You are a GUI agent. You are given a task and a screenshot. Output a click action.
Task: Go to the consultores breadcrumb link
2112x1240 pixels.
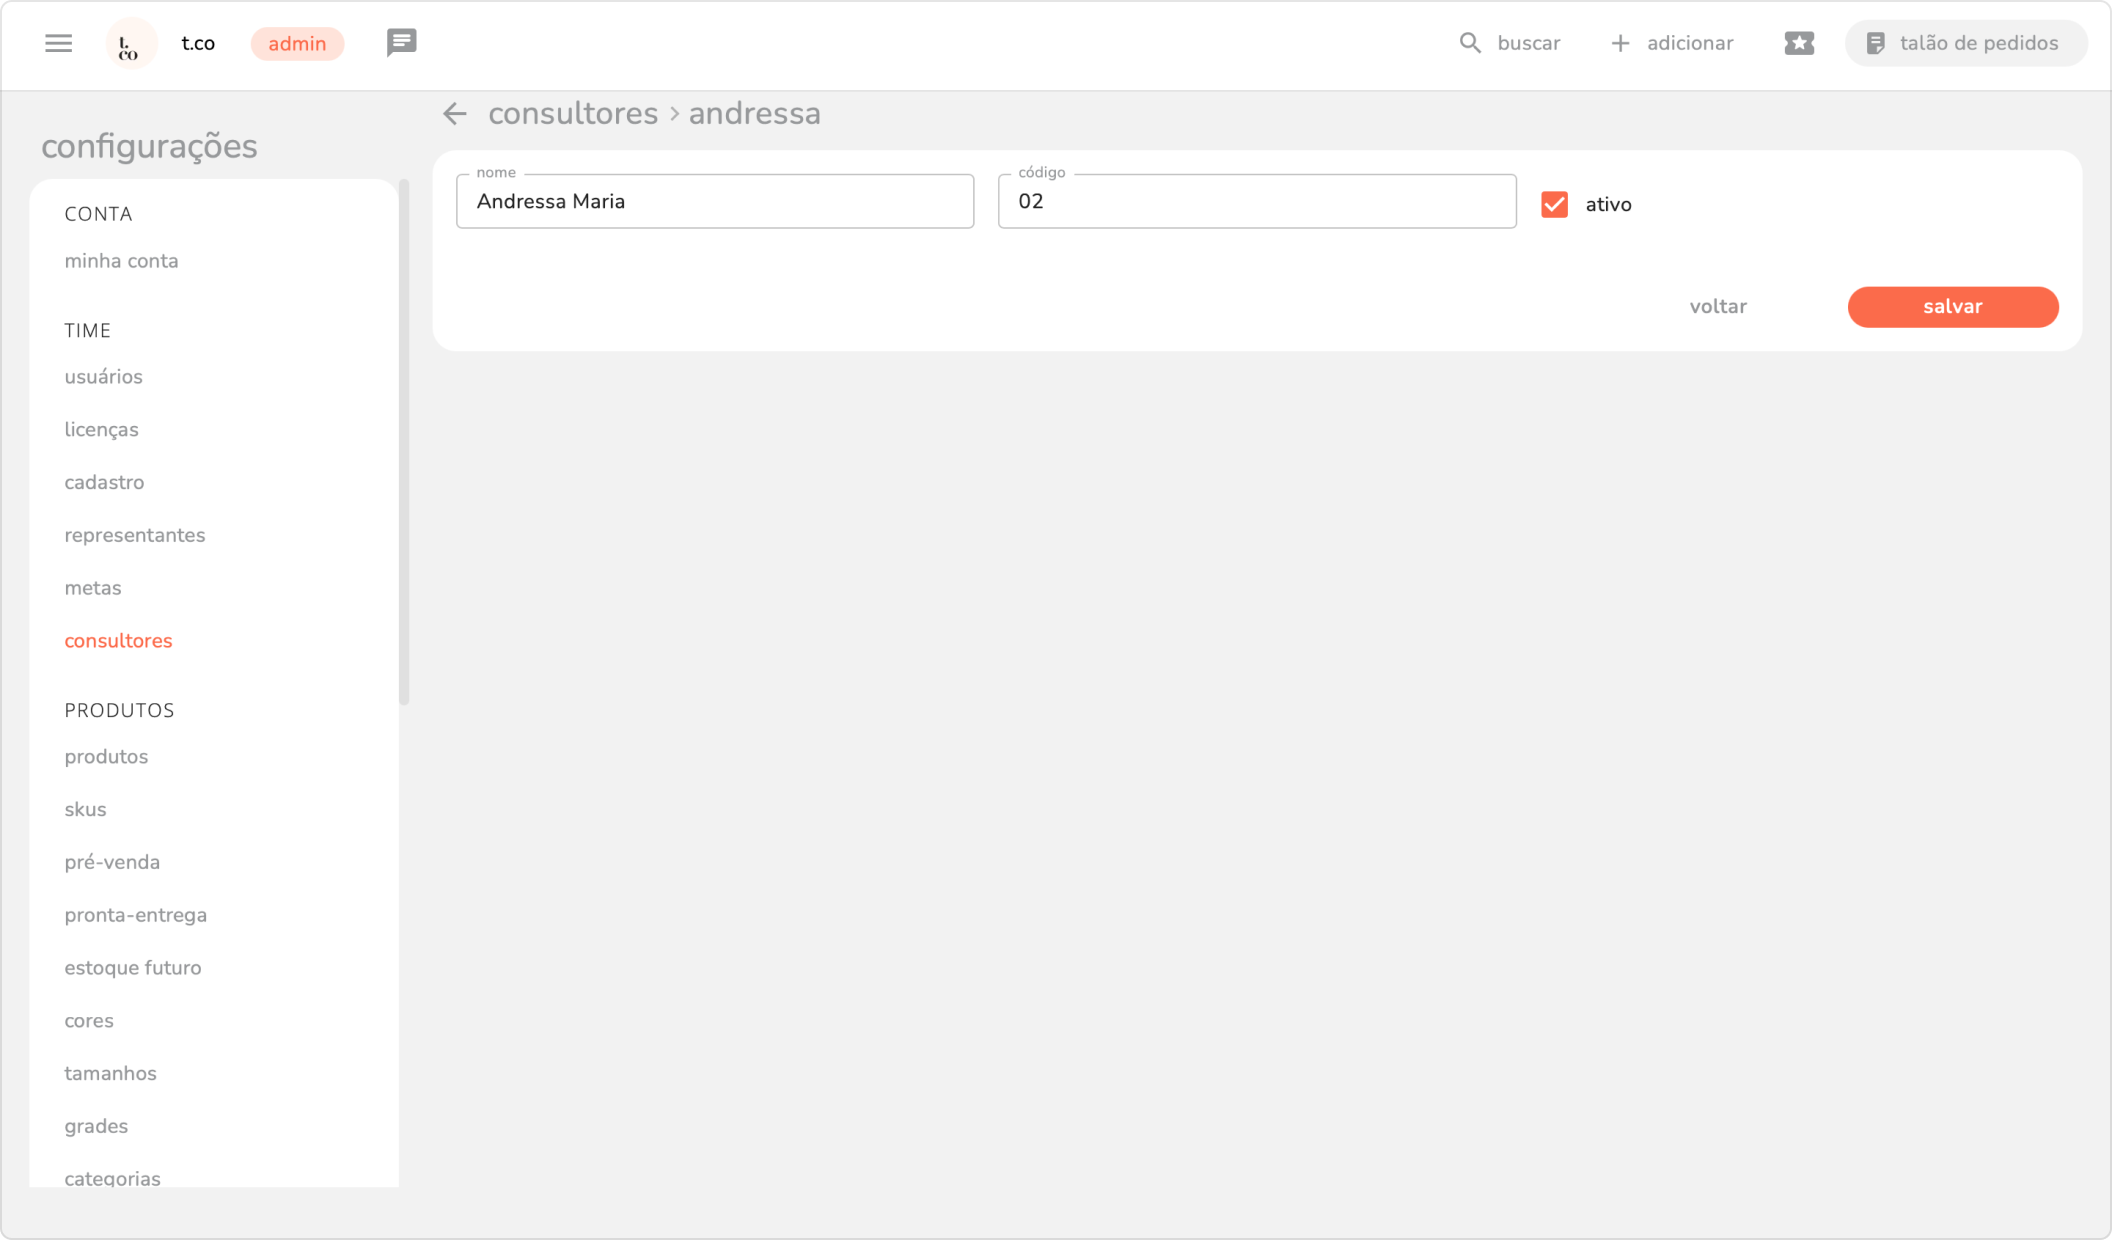(572, 114)
